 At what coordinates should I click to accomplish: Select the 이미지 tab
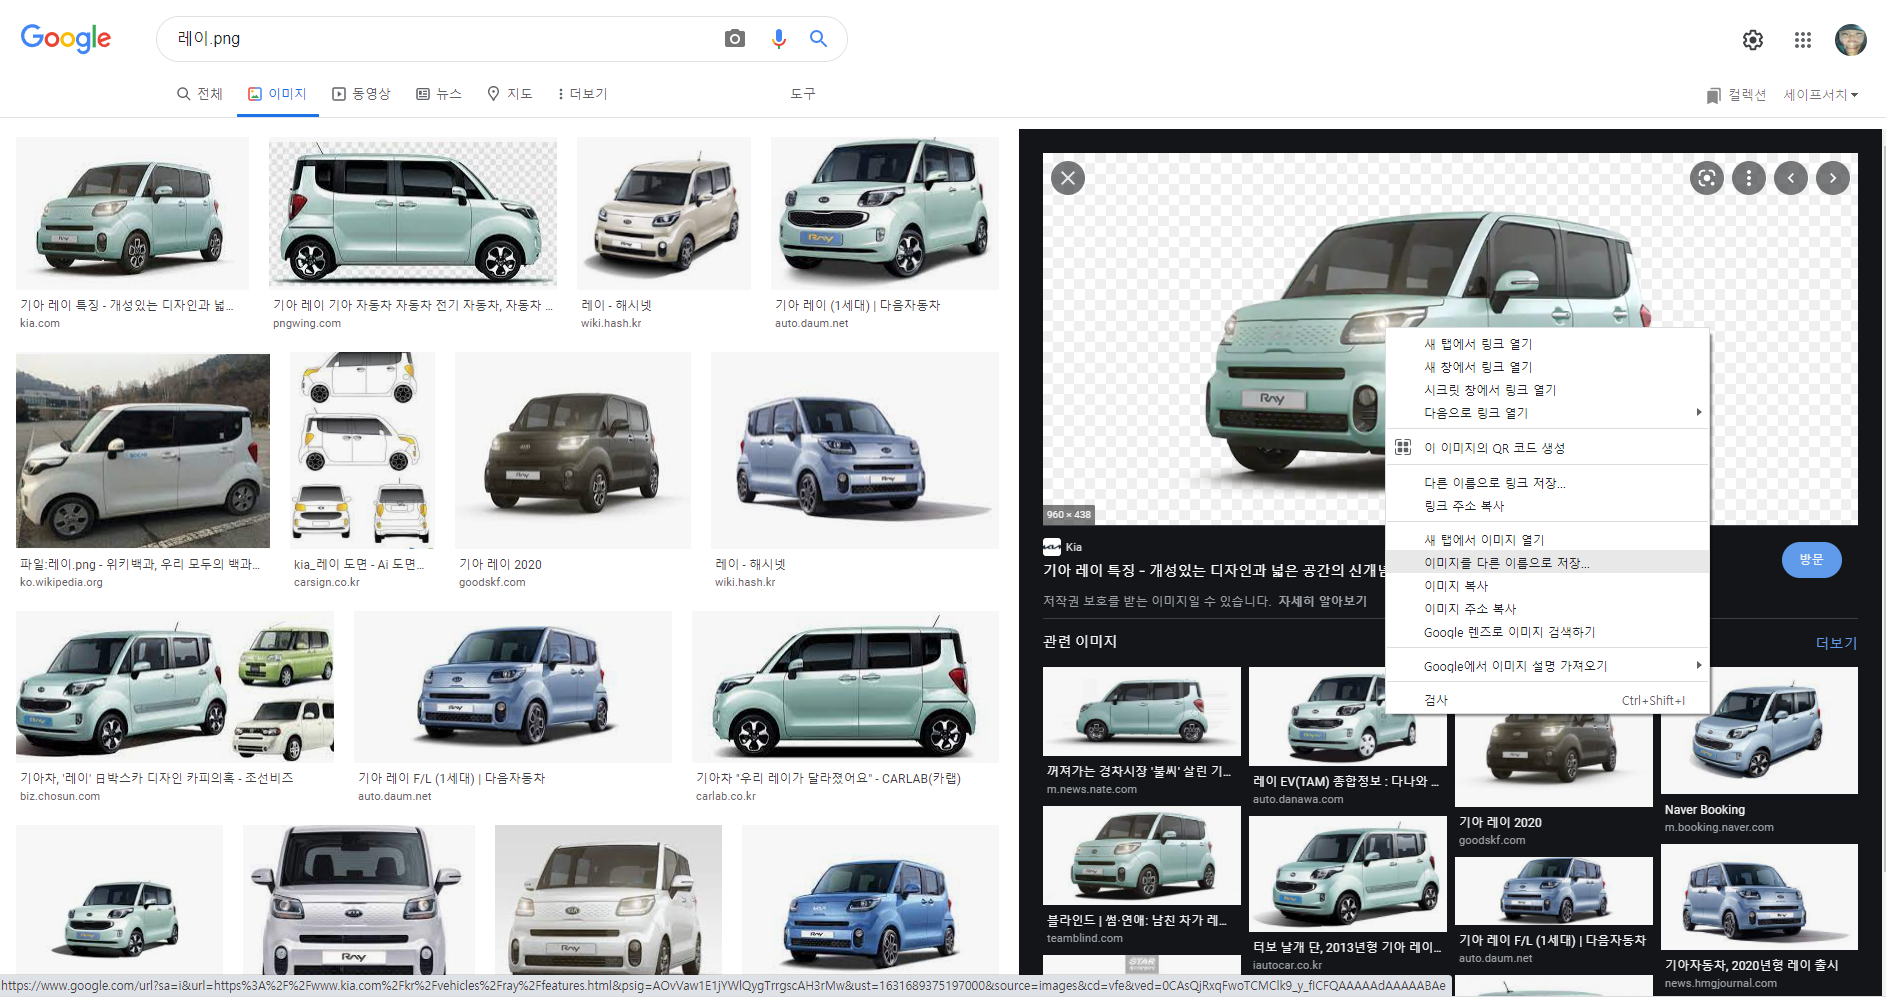[277, 94]
